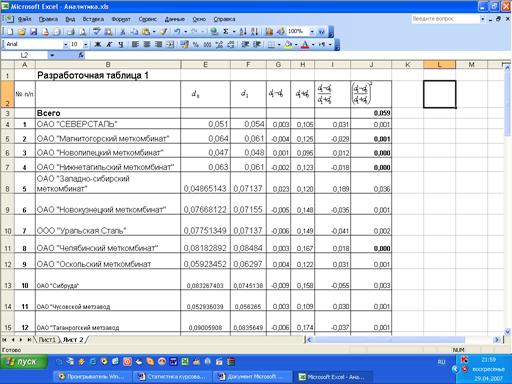Expand the Arial font name dropdown
512x384 pixels.
coord(66,44)
